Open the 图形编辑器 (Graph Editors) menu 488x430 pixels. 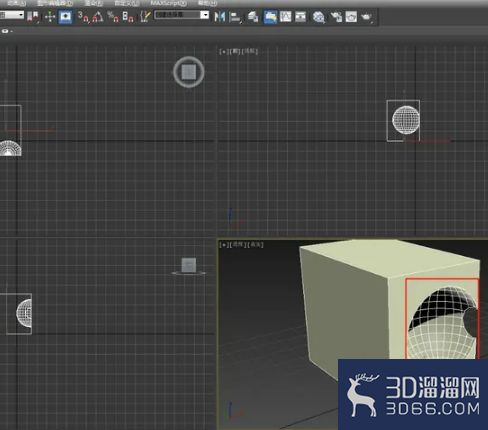pos(55,3)
